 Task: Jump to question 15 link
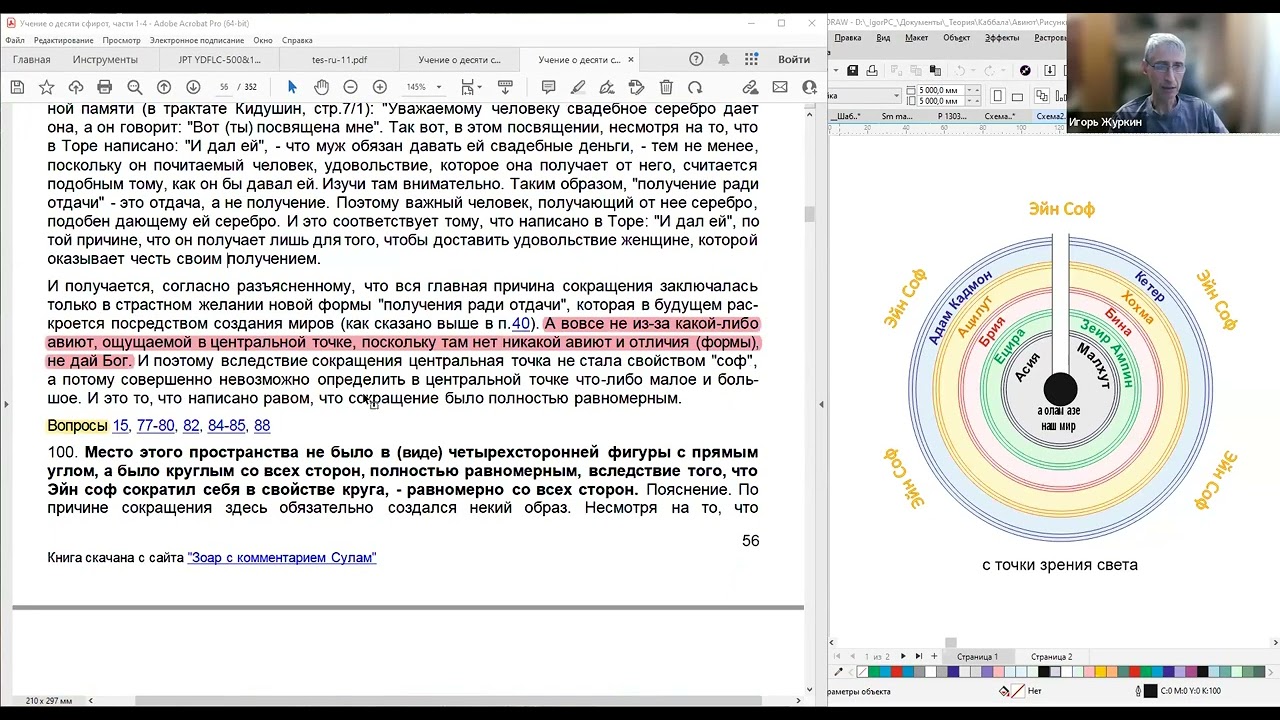point(120,426)
